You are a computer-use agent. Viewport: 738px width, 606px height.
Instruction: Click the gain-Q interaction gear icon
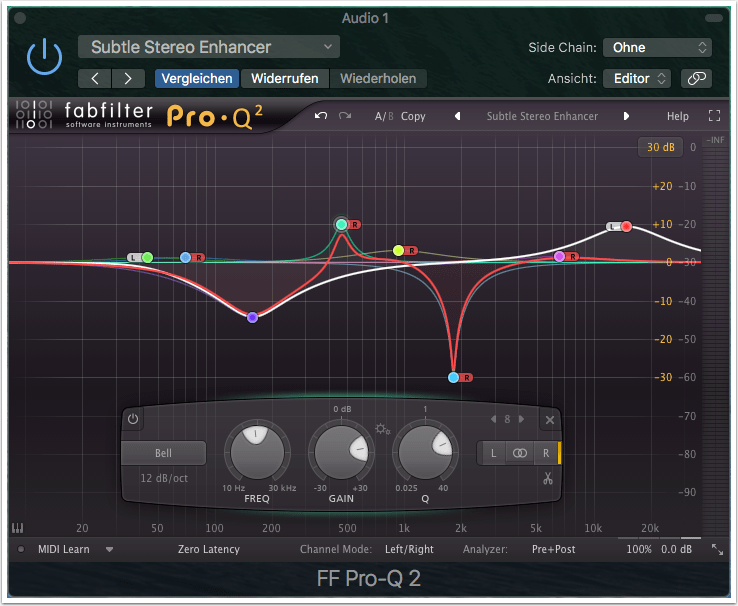tap(381, 430)
